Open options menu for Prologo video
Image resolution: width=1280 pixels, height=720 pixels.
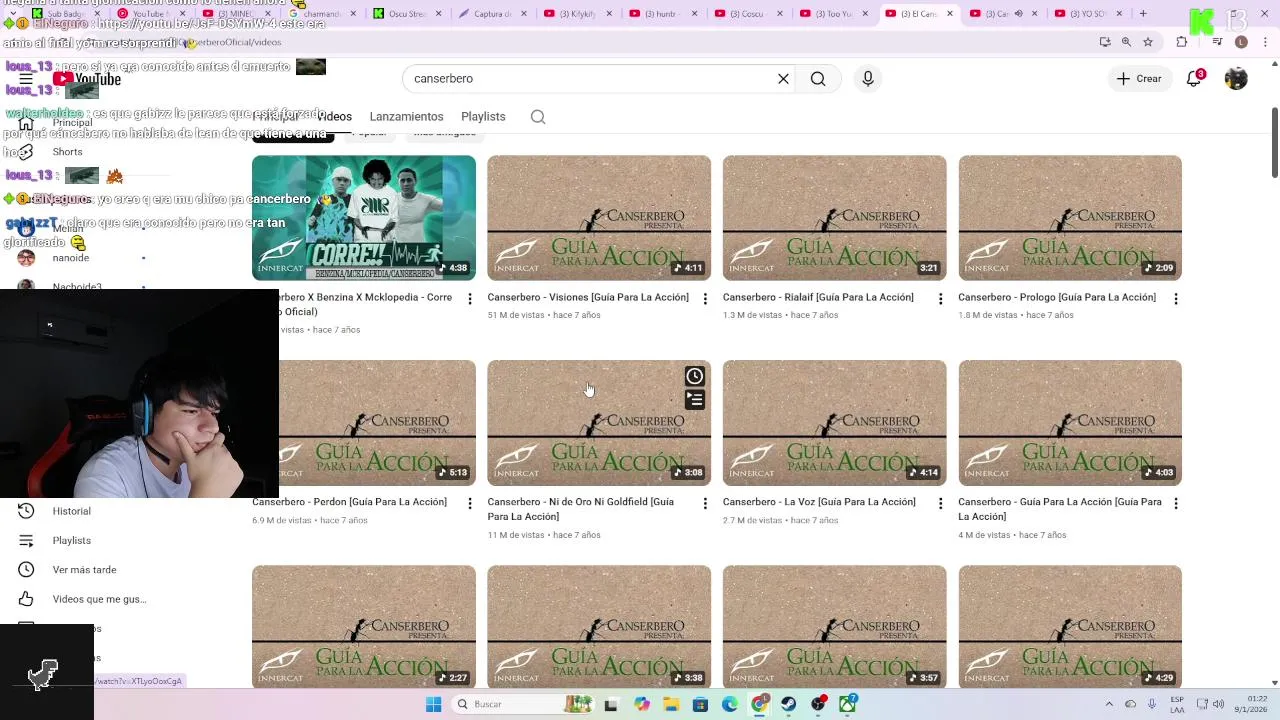[1176, 299]
